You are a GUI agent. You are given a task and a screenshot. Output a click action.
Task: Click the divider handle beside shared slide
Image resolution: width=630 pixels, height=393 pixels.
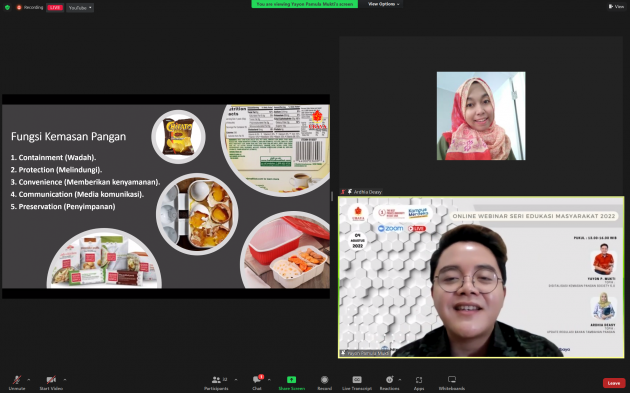[x=332, y=196]
